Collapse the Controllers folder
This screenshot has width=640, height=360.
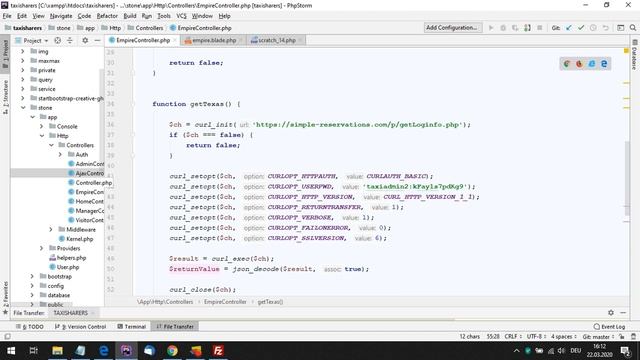[x=51, y=145]
